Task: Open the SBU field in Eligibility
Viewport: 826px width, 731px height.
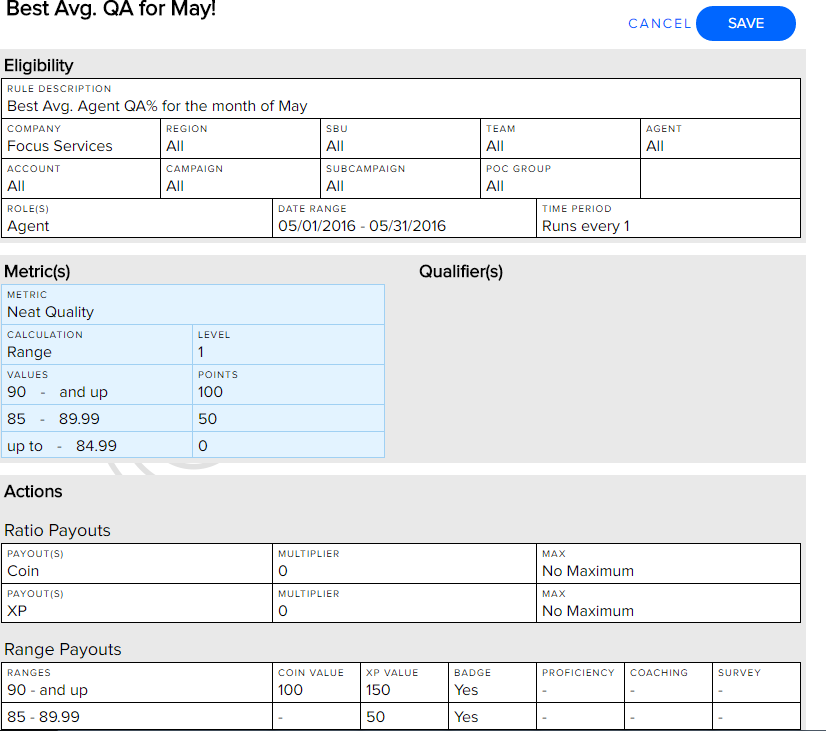Action: (400, 139)
